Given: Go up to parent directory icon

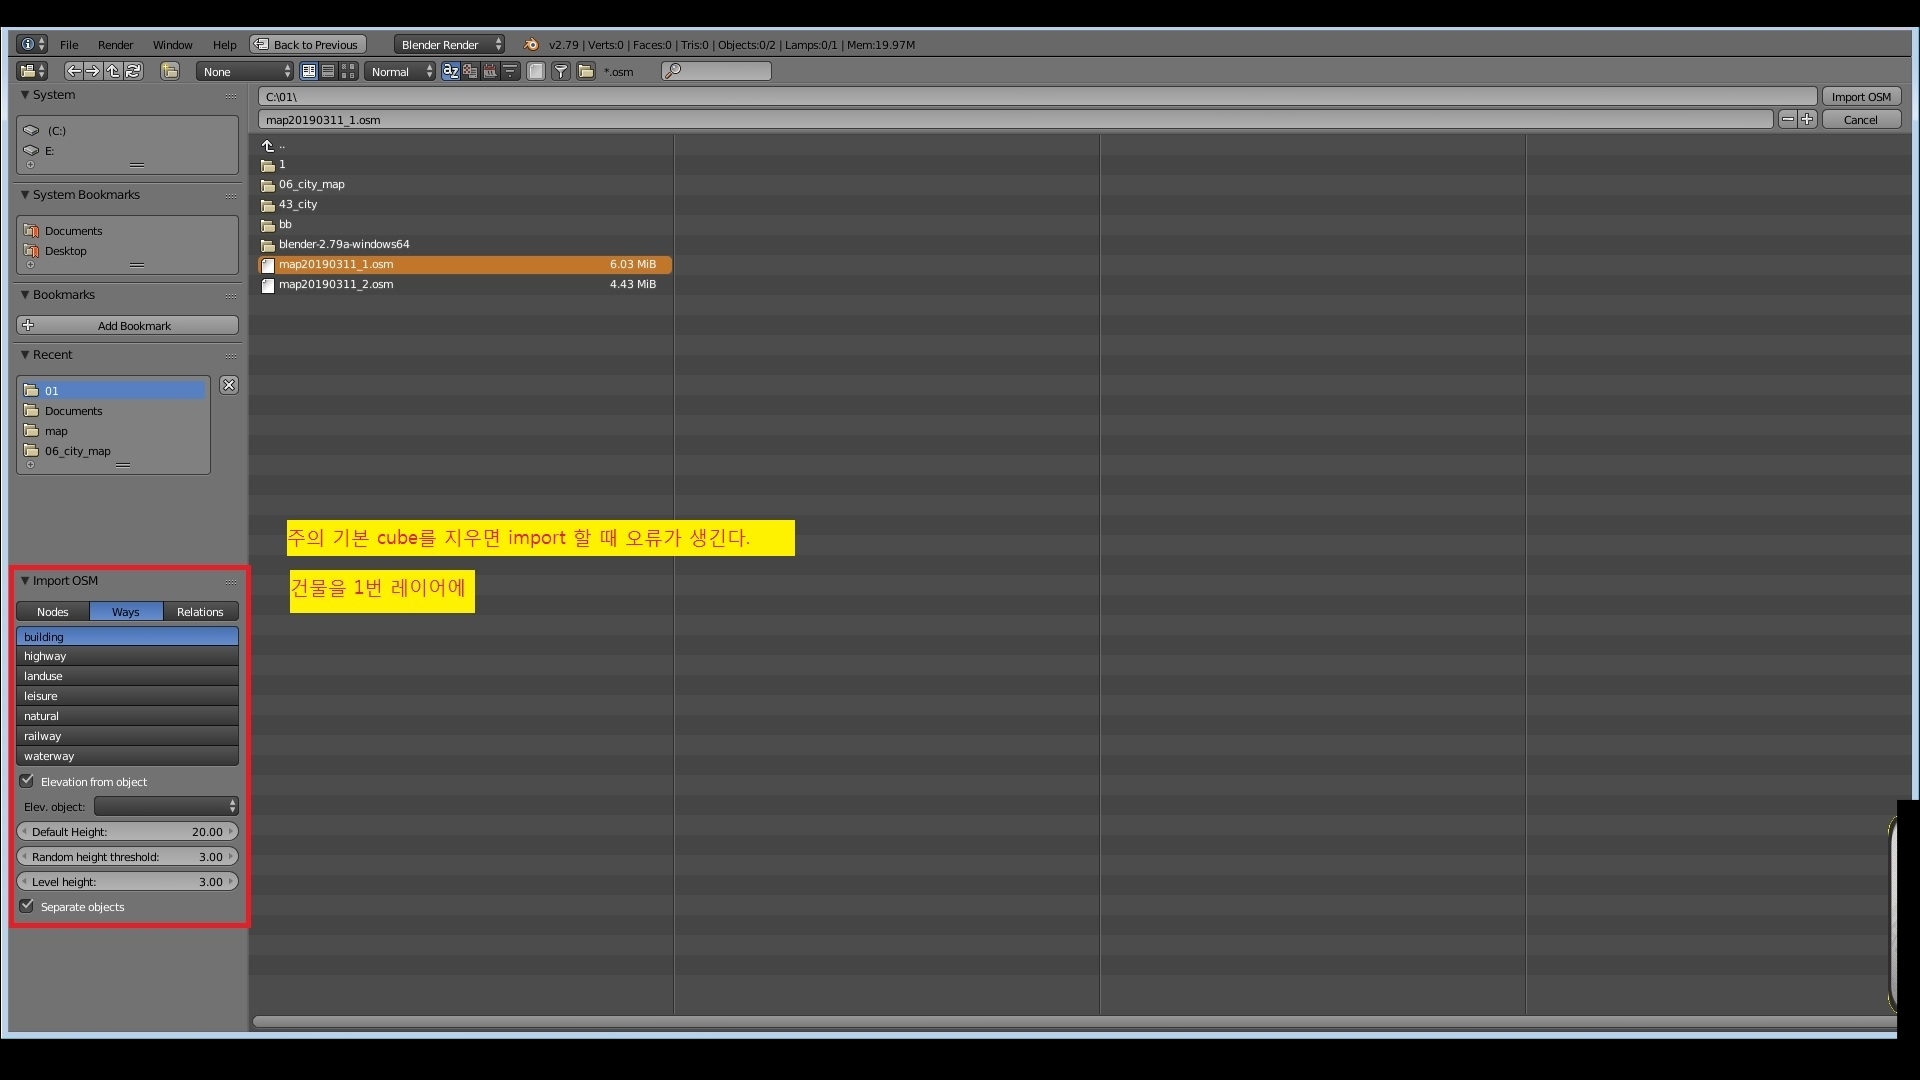Looking at the screenshot, I should 113,71.
